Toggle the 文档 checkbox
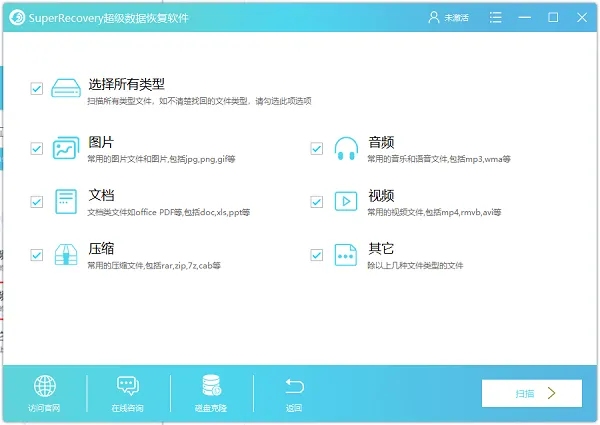600x425 pixels. (37, 202)
